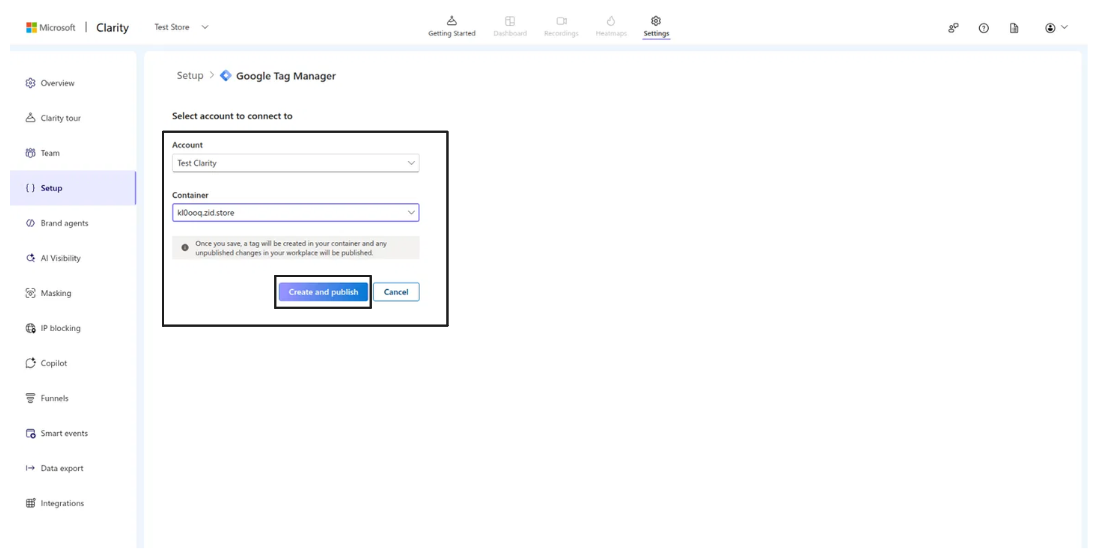The height and width of the screenshot is (558, 1097).
Task: Click the Smart events icon
Action: coord(30,434)
